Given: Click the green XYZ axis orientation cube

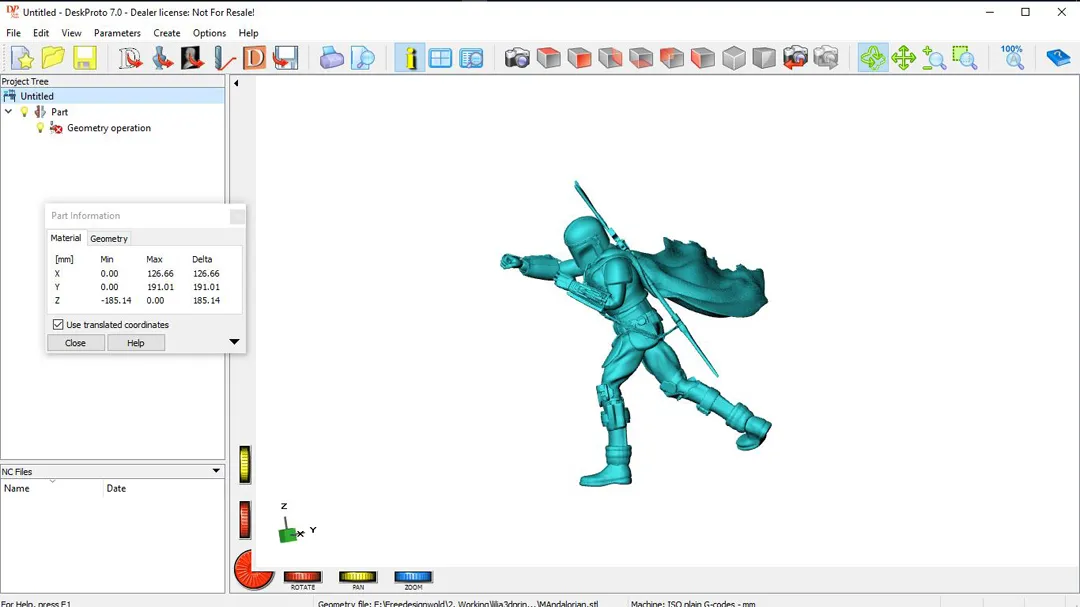Looking at the screenshot, I should pyautogui.click(x=288, y=534).
